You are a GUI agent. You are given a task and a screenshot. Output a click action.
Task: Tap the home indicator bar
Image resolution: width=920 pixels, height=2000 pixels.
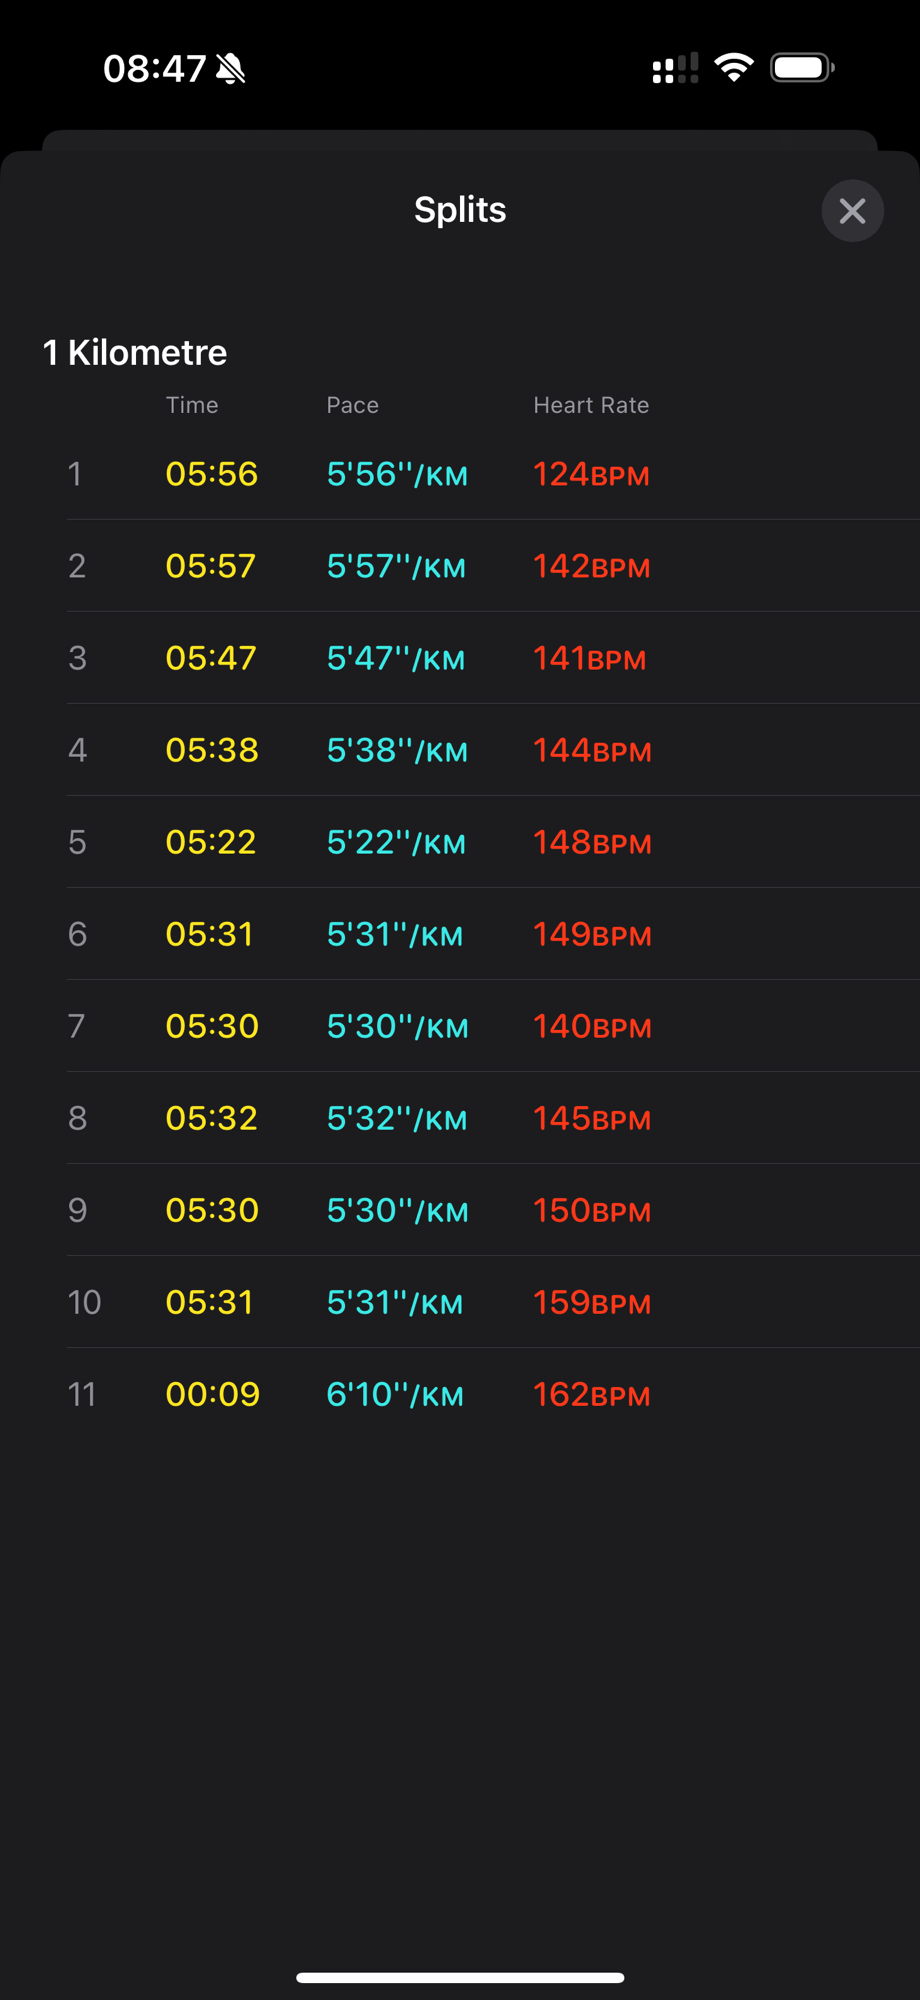point(460,1977)
